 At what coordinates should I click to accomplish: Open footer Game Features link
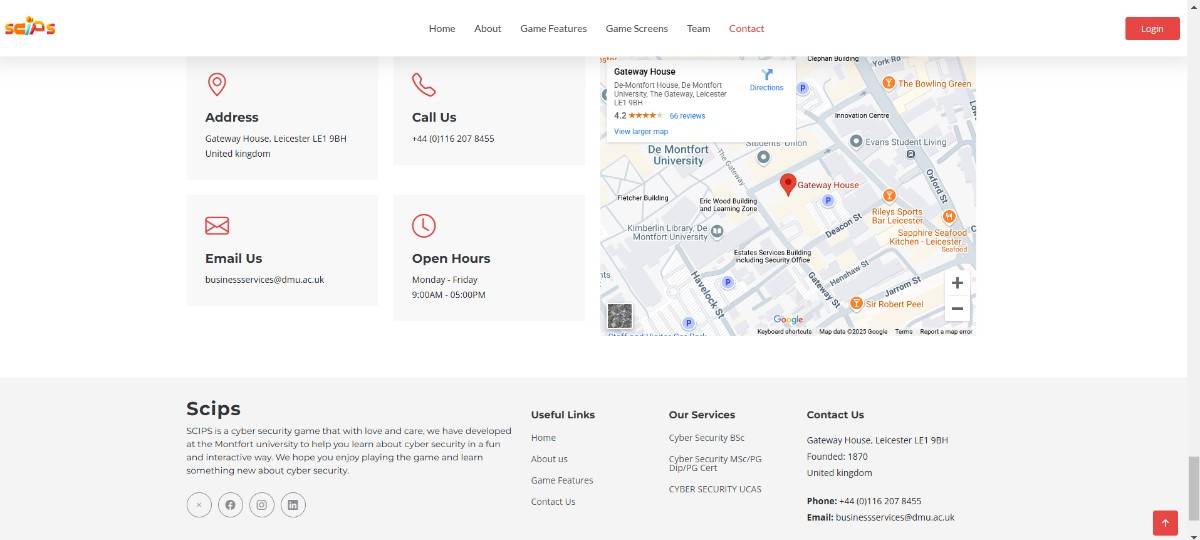pos(562,480)
